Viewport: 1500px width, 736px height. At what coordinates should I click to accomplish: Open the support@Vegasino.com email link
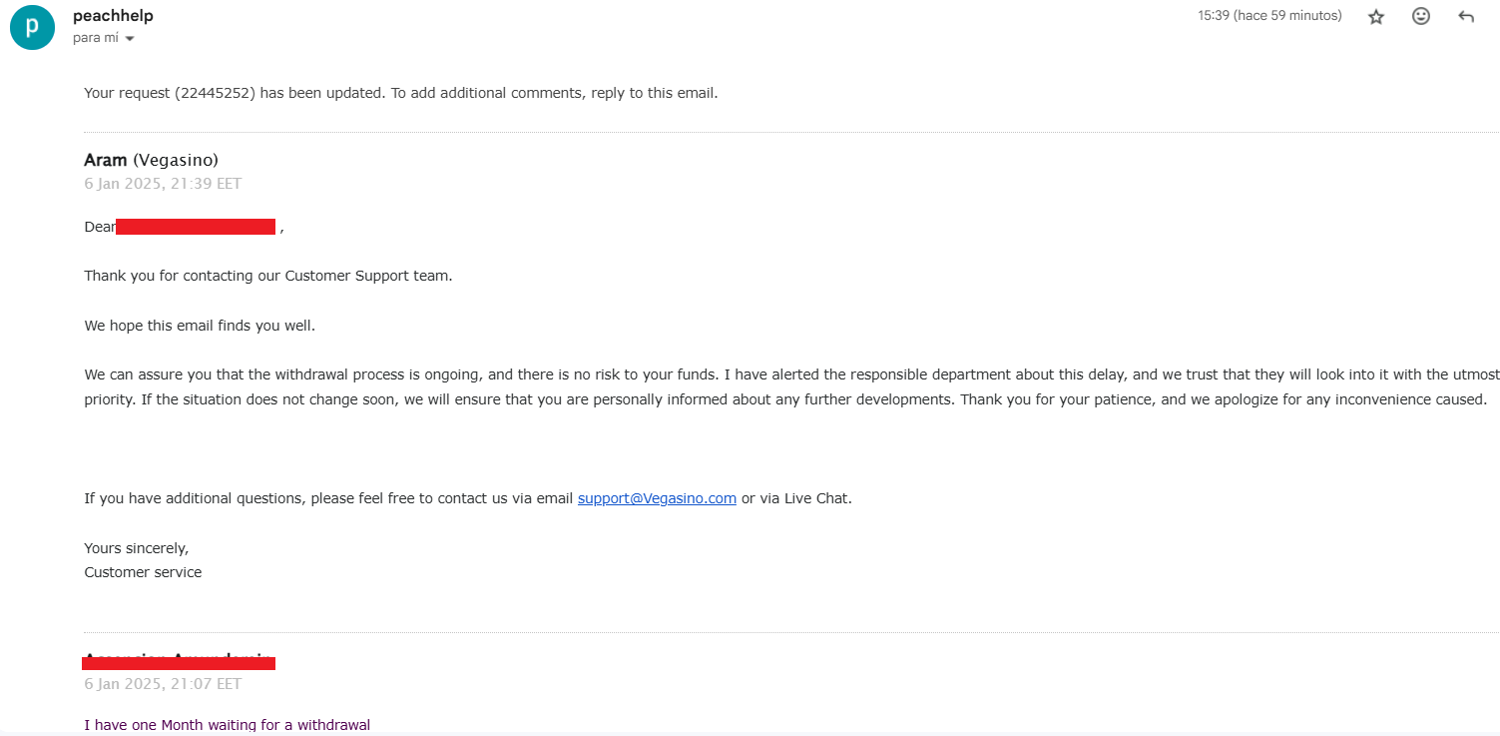[x=657, y=498]
